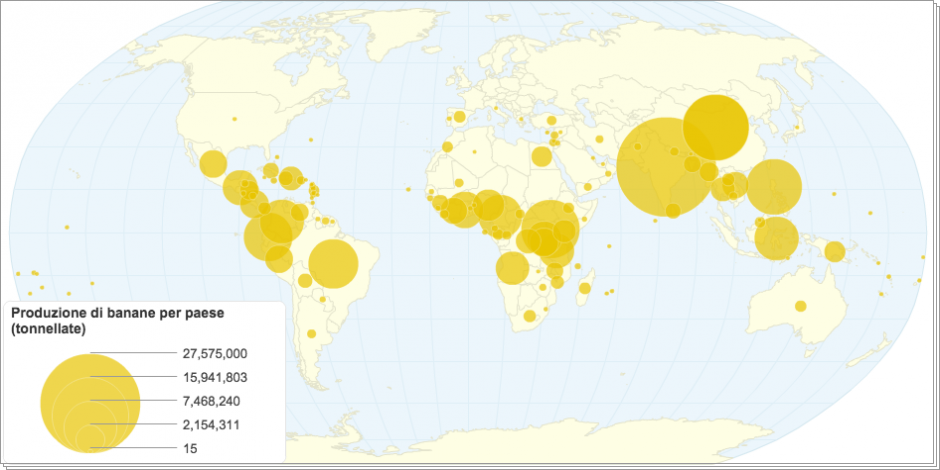This screenshot has width=940, height=470.
Task: Click the bubble in Spain
Action: 459,117
